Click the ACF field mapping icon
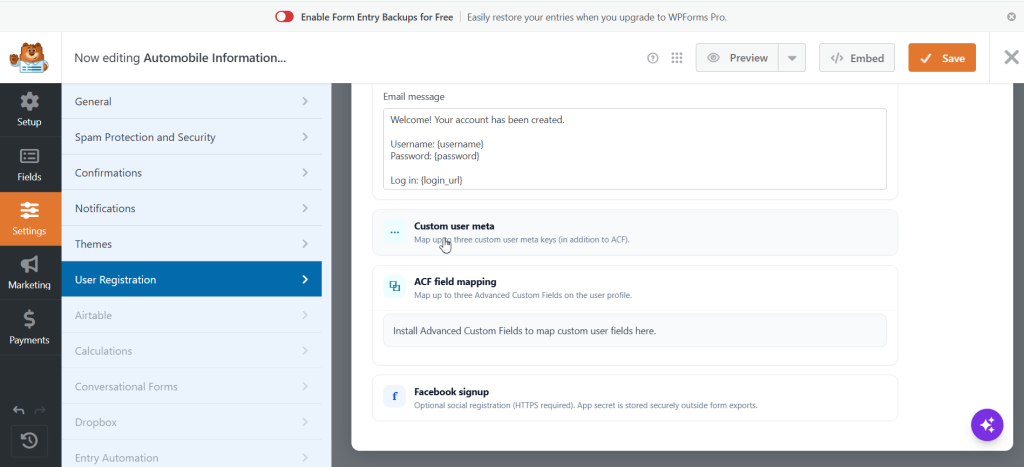The height and width of the screenshot is (467, 1024). pos(394,287)
